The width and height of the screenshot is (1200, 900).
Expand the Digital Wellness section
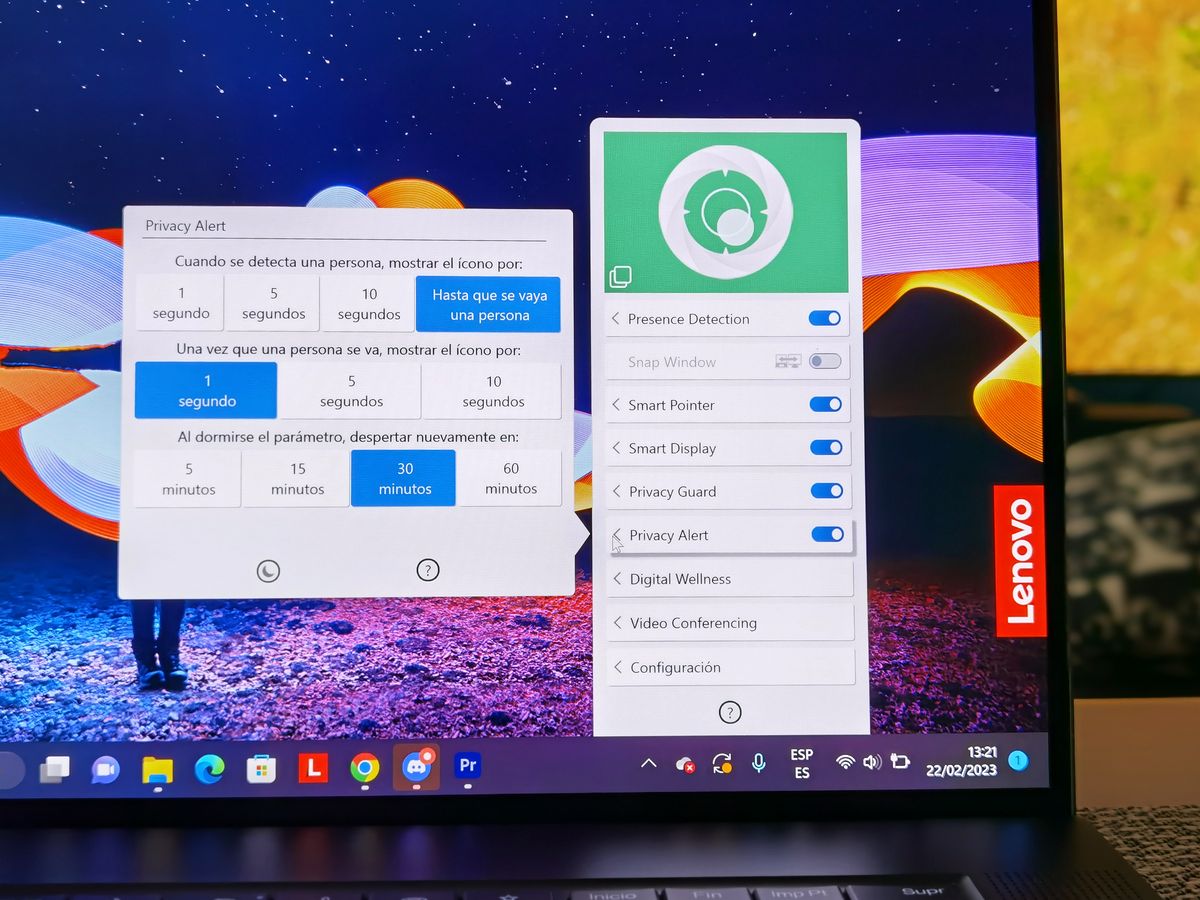(x=730, y=579)
